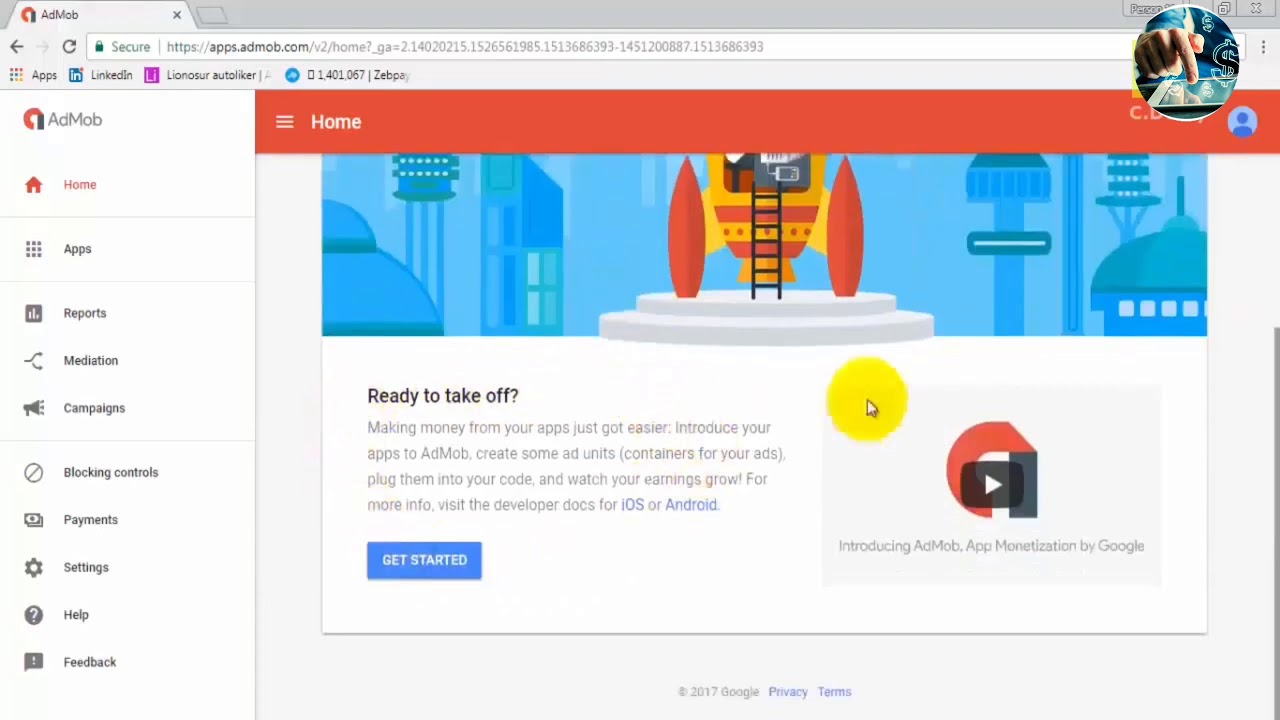Click the Mediation branching icon
Screen dimensions: 1280x720
pos(34,361)
